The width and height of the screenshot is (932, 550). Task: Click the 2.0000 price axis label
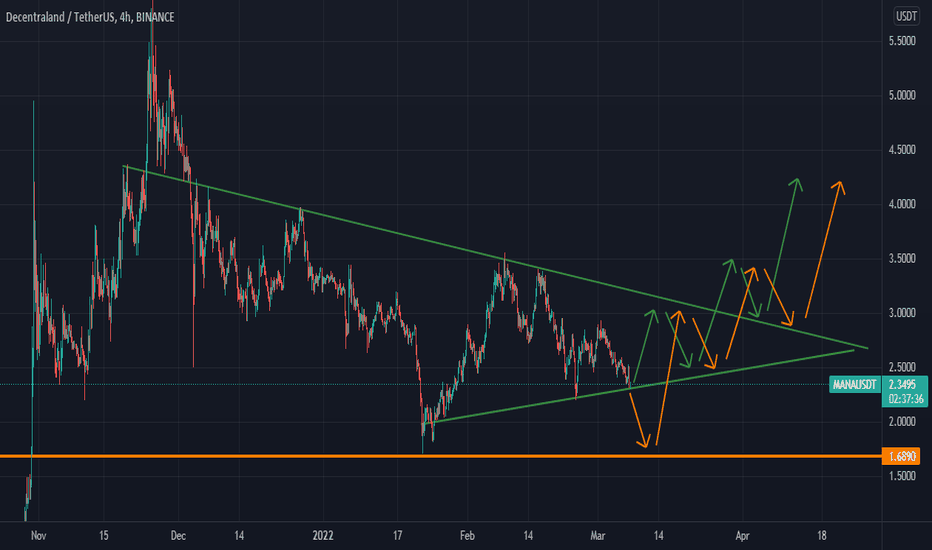click(x=902, y=422)
